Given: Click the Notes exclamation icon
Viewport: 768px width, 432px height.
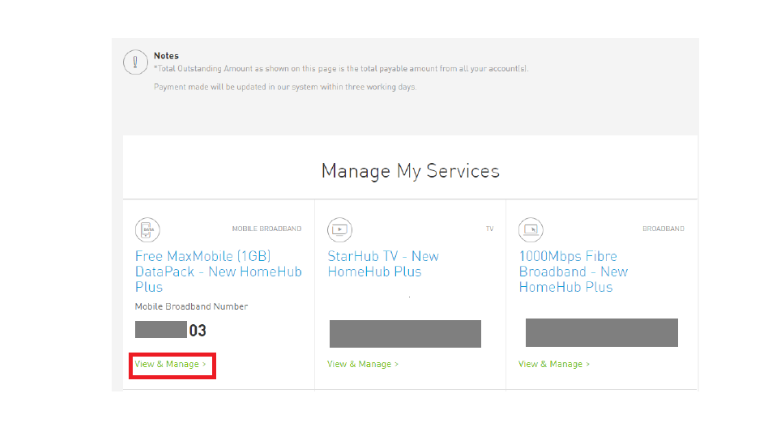Looking at the screenshot, I should (135, 62).
